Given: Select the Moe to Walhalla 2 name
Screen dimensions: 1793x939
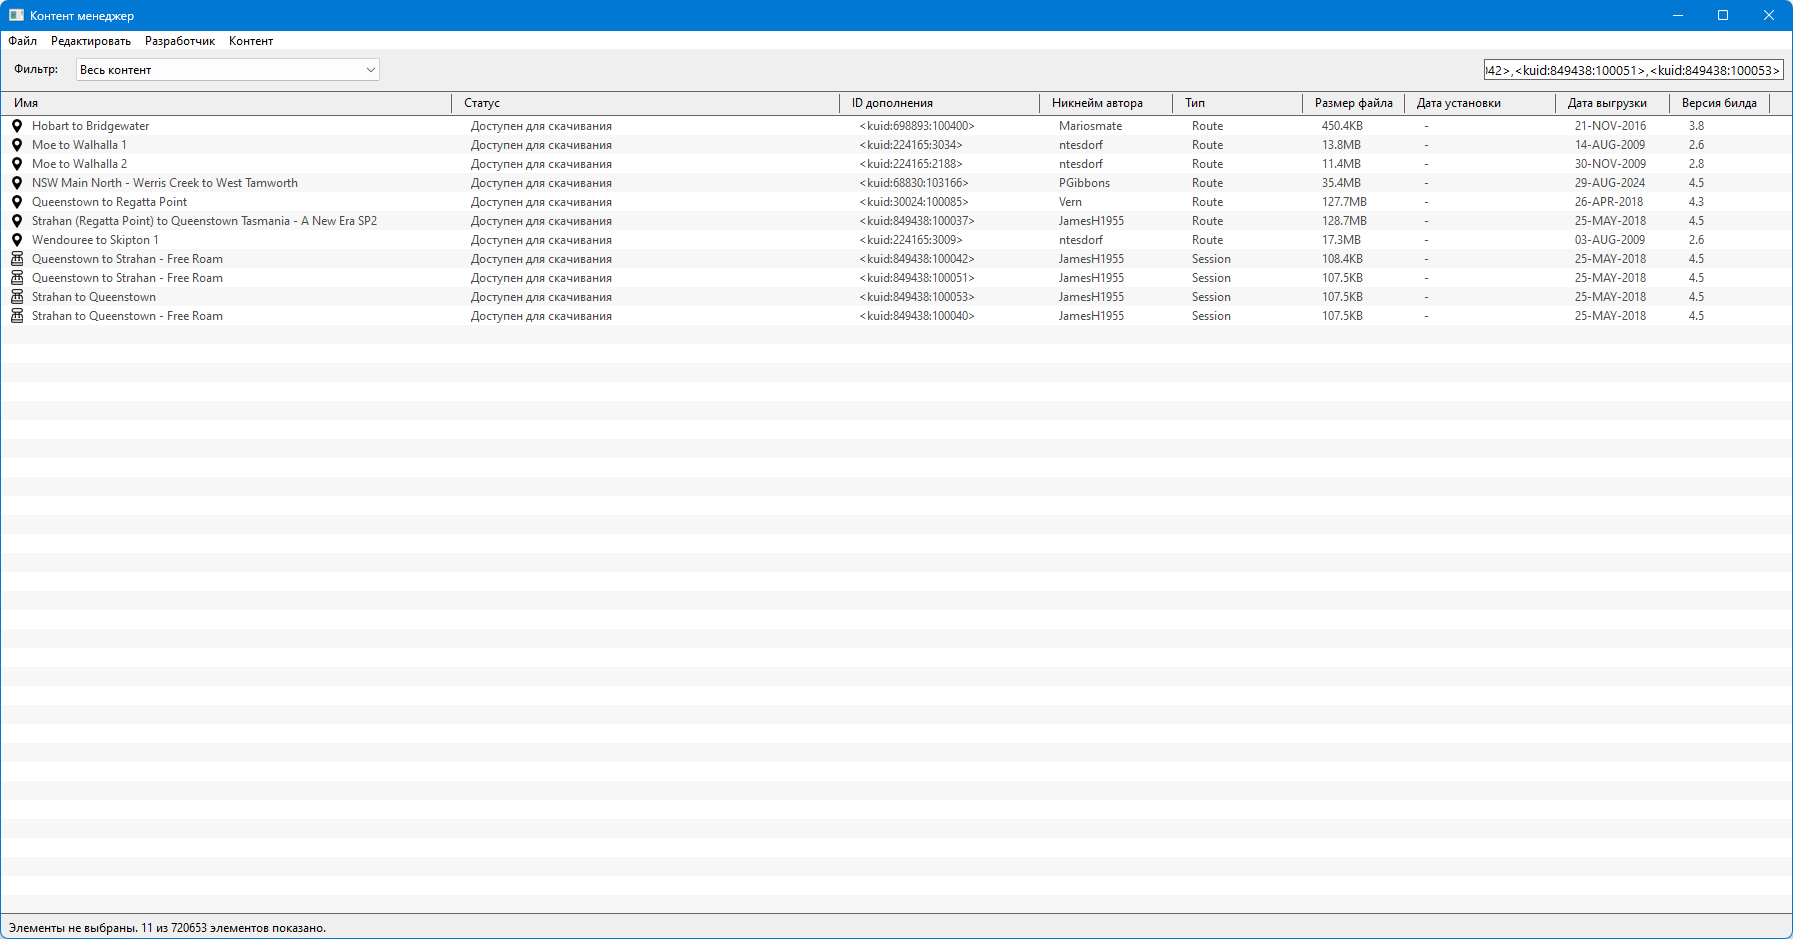Looking at the screenshot, I should pos(79,164).
